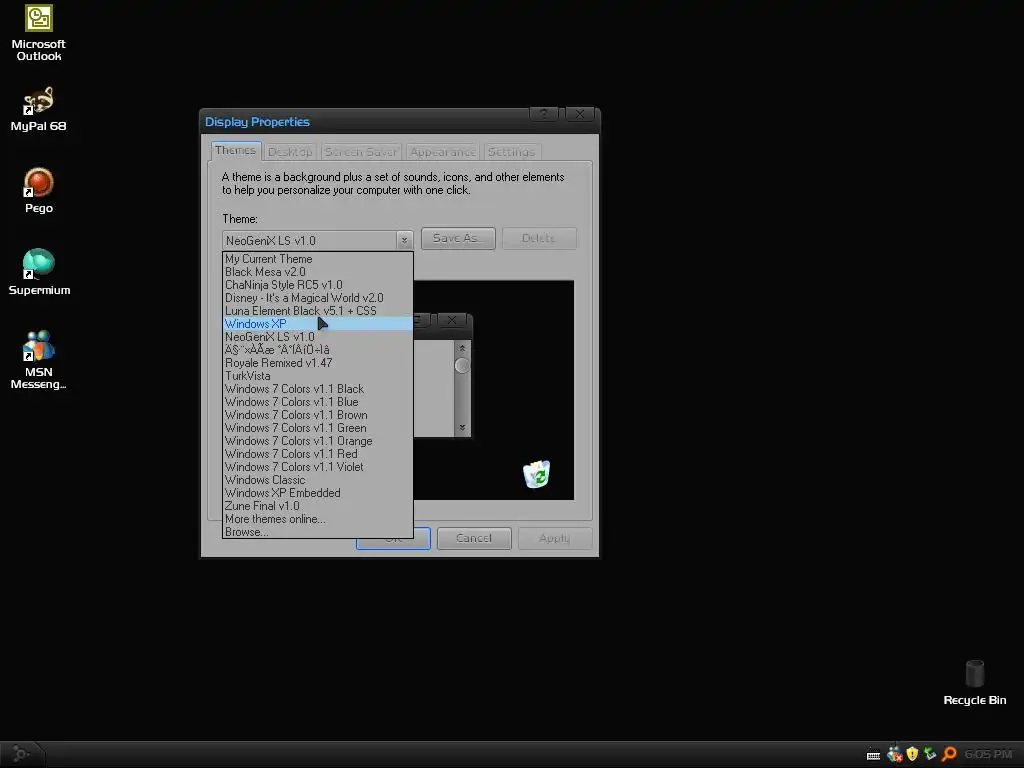Click the preview scrollbar thumb
Screen dimensions: 1024x768
(x=462, y=366)
